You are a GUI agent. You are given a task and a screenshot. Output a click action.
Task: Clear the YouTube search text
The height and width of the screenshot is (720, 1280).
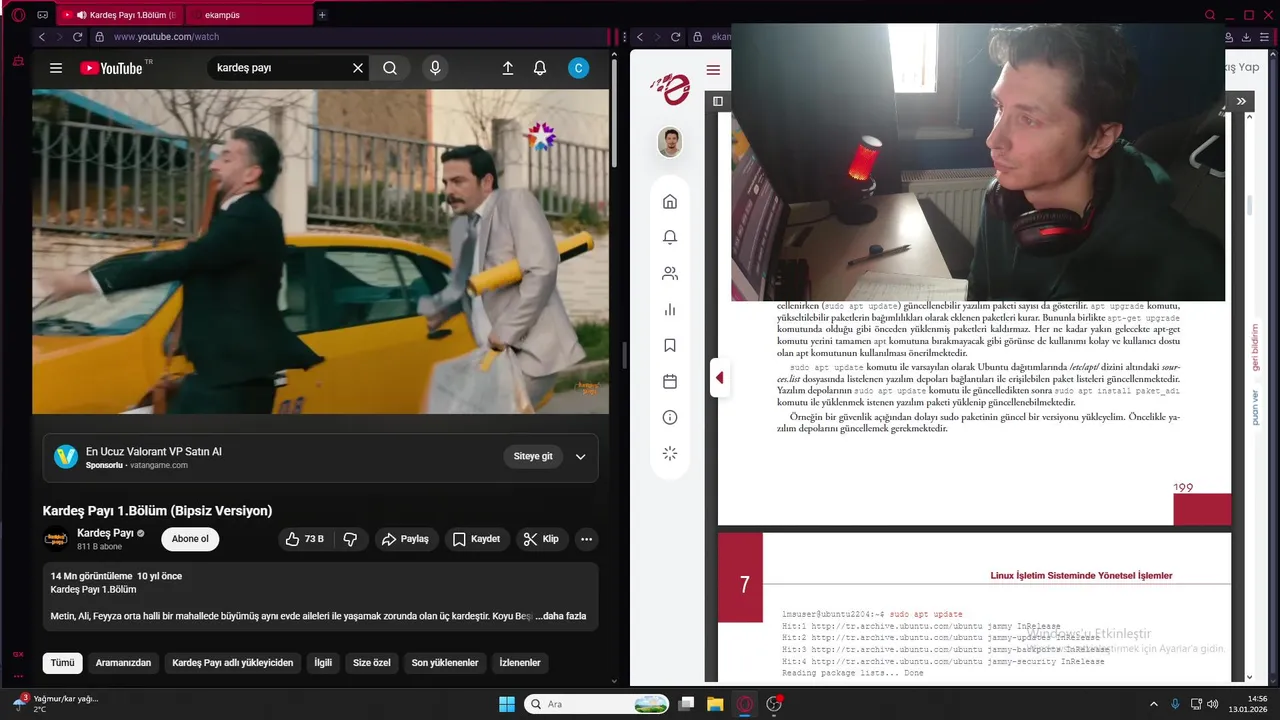pos(358,68)
